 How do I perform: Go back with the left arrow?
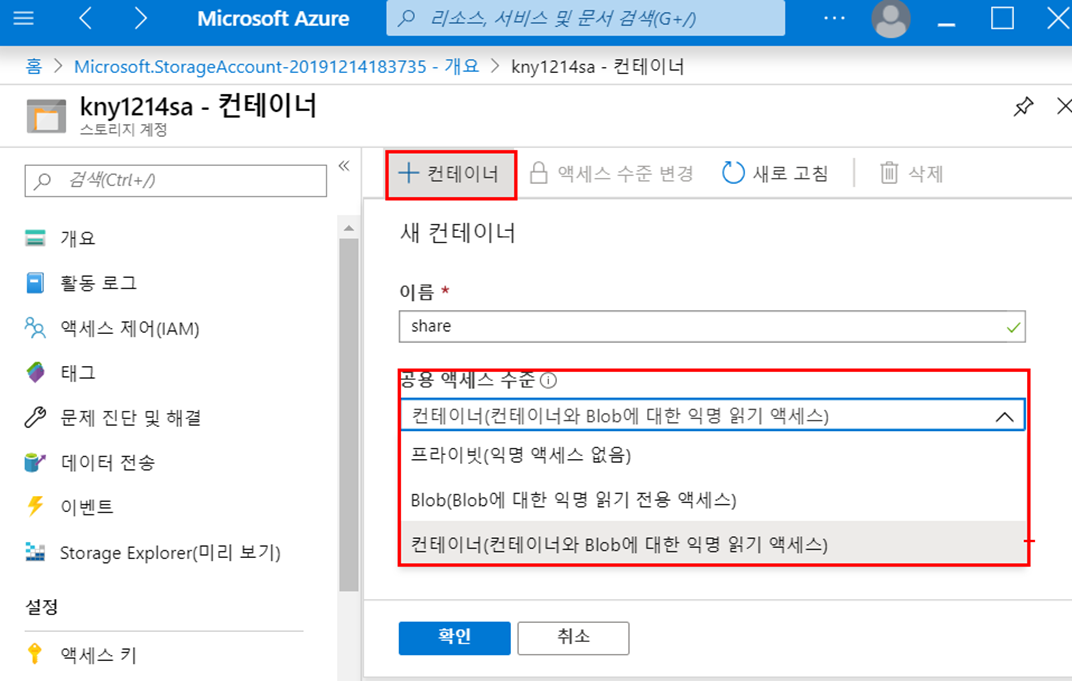[85, 18]
